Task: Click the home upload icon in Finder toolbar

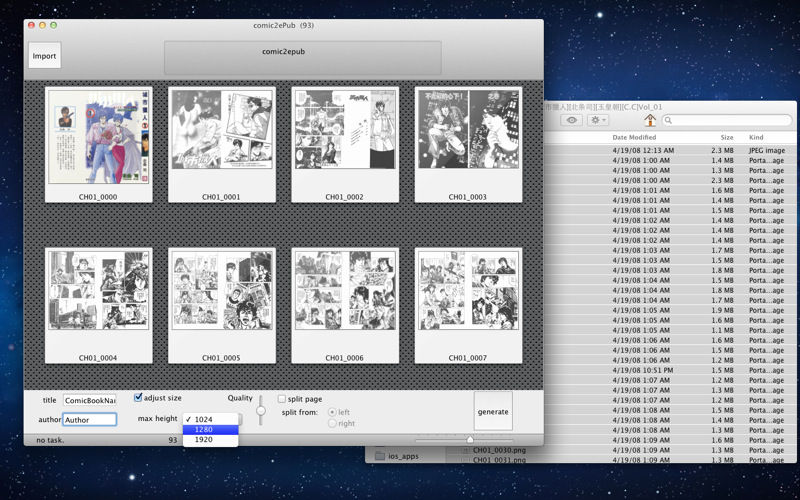Action: point(650,120)
